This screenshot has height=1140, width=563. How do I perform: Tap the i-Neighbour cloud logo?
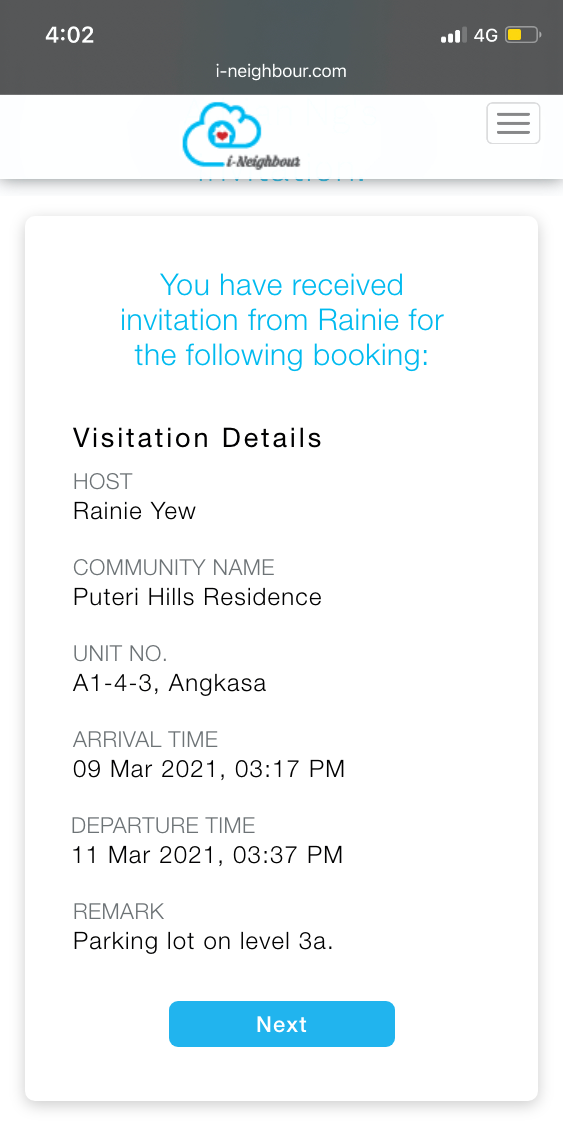[241, 135]
